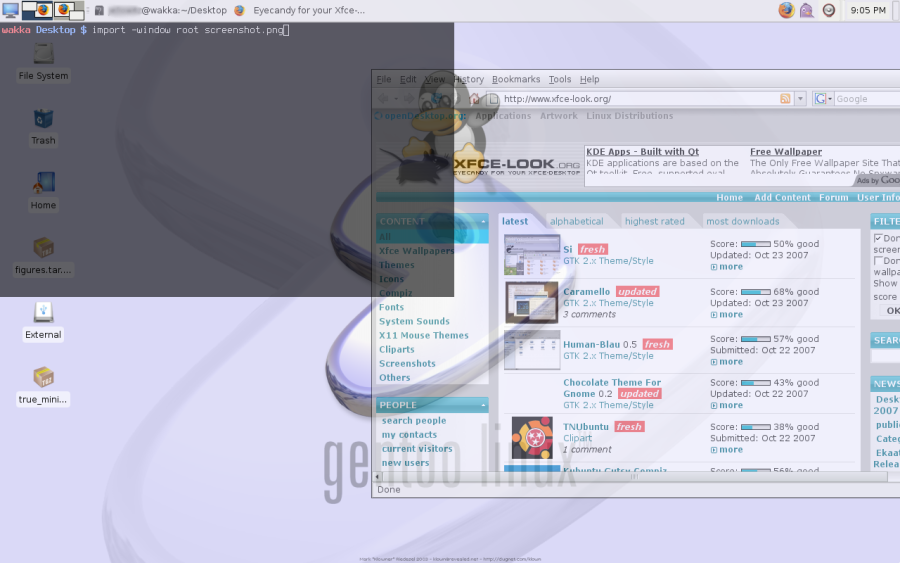Image resolution: width=900 pixels, height=563 pixels.
Task: Select X11 Mouse Themes category
Action: click(x=424, y=335)
